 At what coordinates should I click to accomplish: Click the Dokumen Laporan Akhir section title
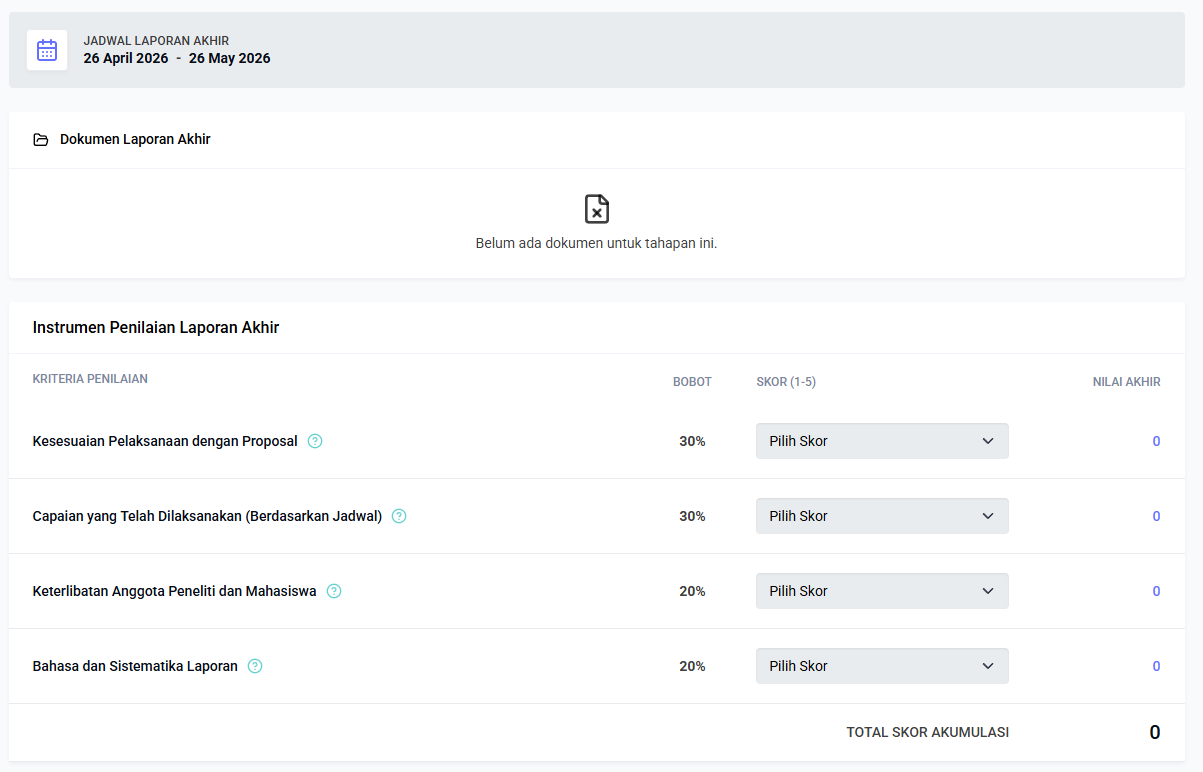135,139
